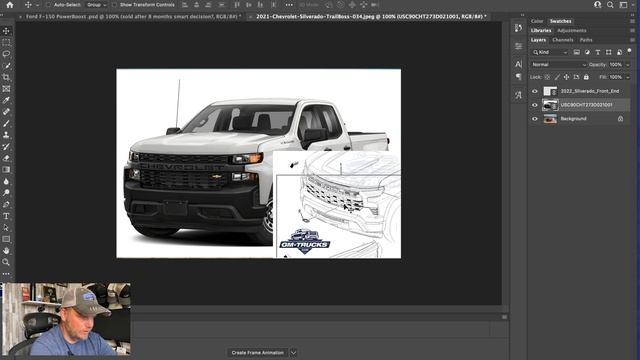
Task: Select the Crop tool
Action: click(x=6, y=77)
